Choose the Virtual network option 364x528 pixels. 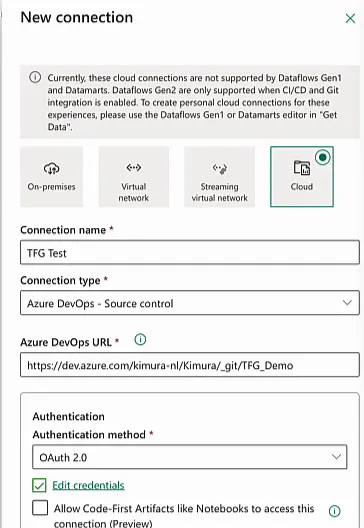coord(134,177)
